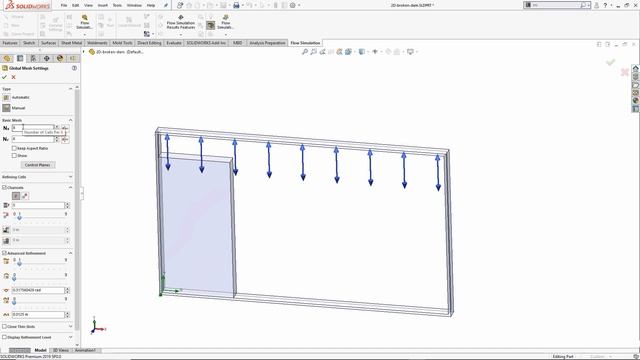Open the DisplayManager sphere tab

60,58
